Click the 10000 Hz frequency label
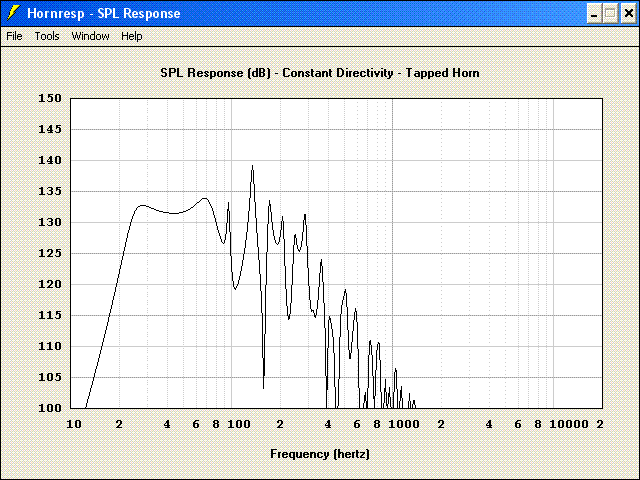 pyautogui.click(x=569, y=424)
